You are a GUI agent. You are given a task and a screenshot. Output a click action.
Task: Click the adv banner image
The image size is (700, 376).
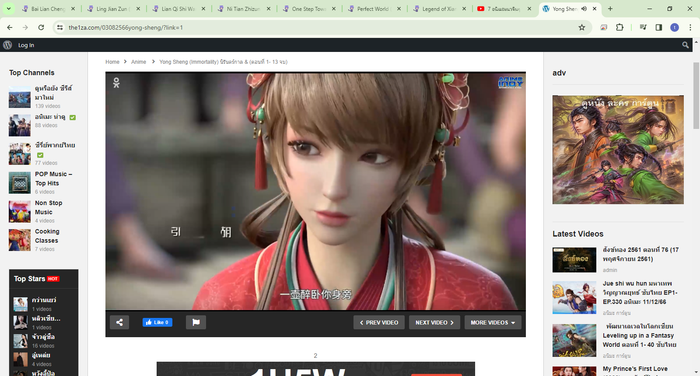coord(618,150)
